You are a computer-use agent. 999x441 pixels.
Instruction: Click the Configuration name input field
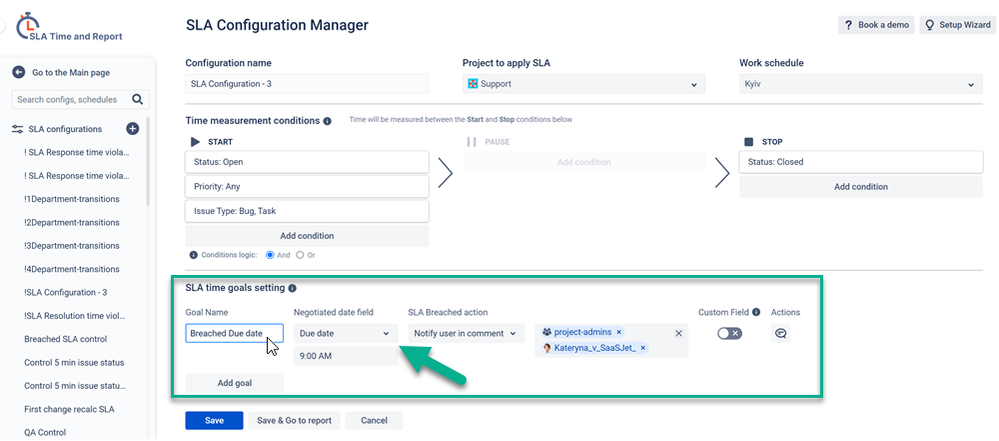click(x=307, y=84)
